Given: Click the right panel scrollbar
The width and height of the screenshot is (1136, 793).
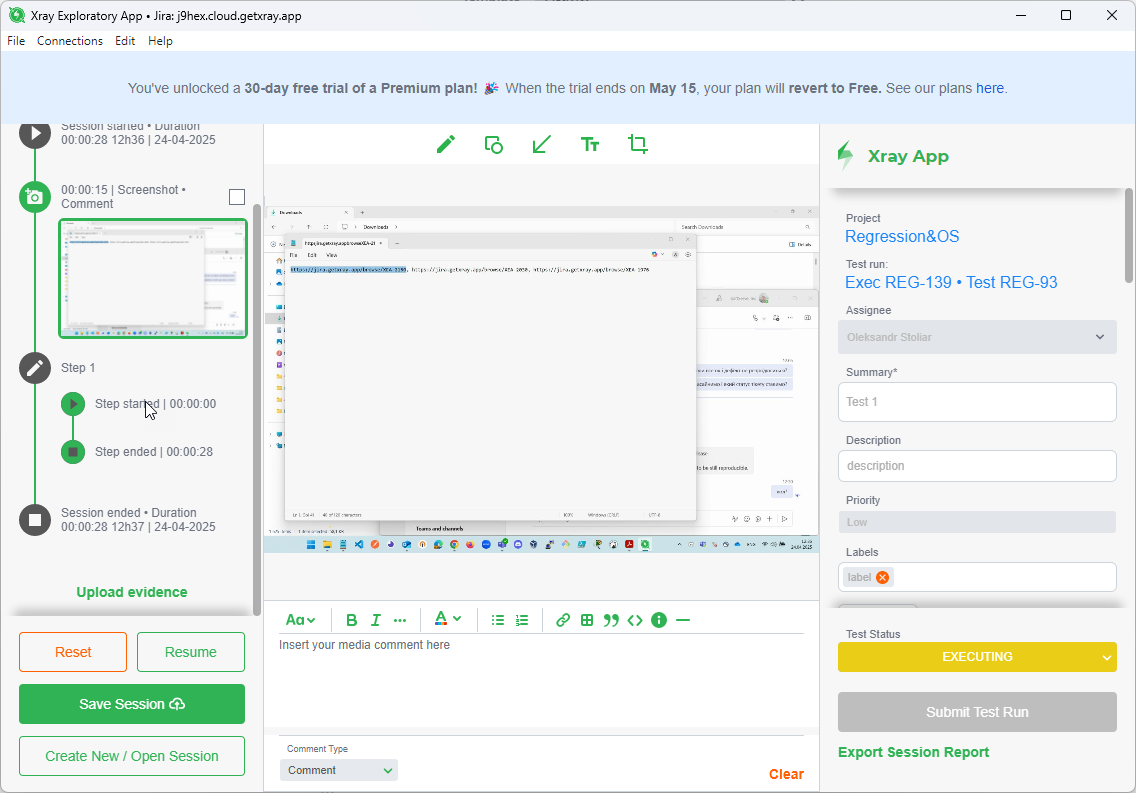Looking at the screenshot, I should point(1129,235).
